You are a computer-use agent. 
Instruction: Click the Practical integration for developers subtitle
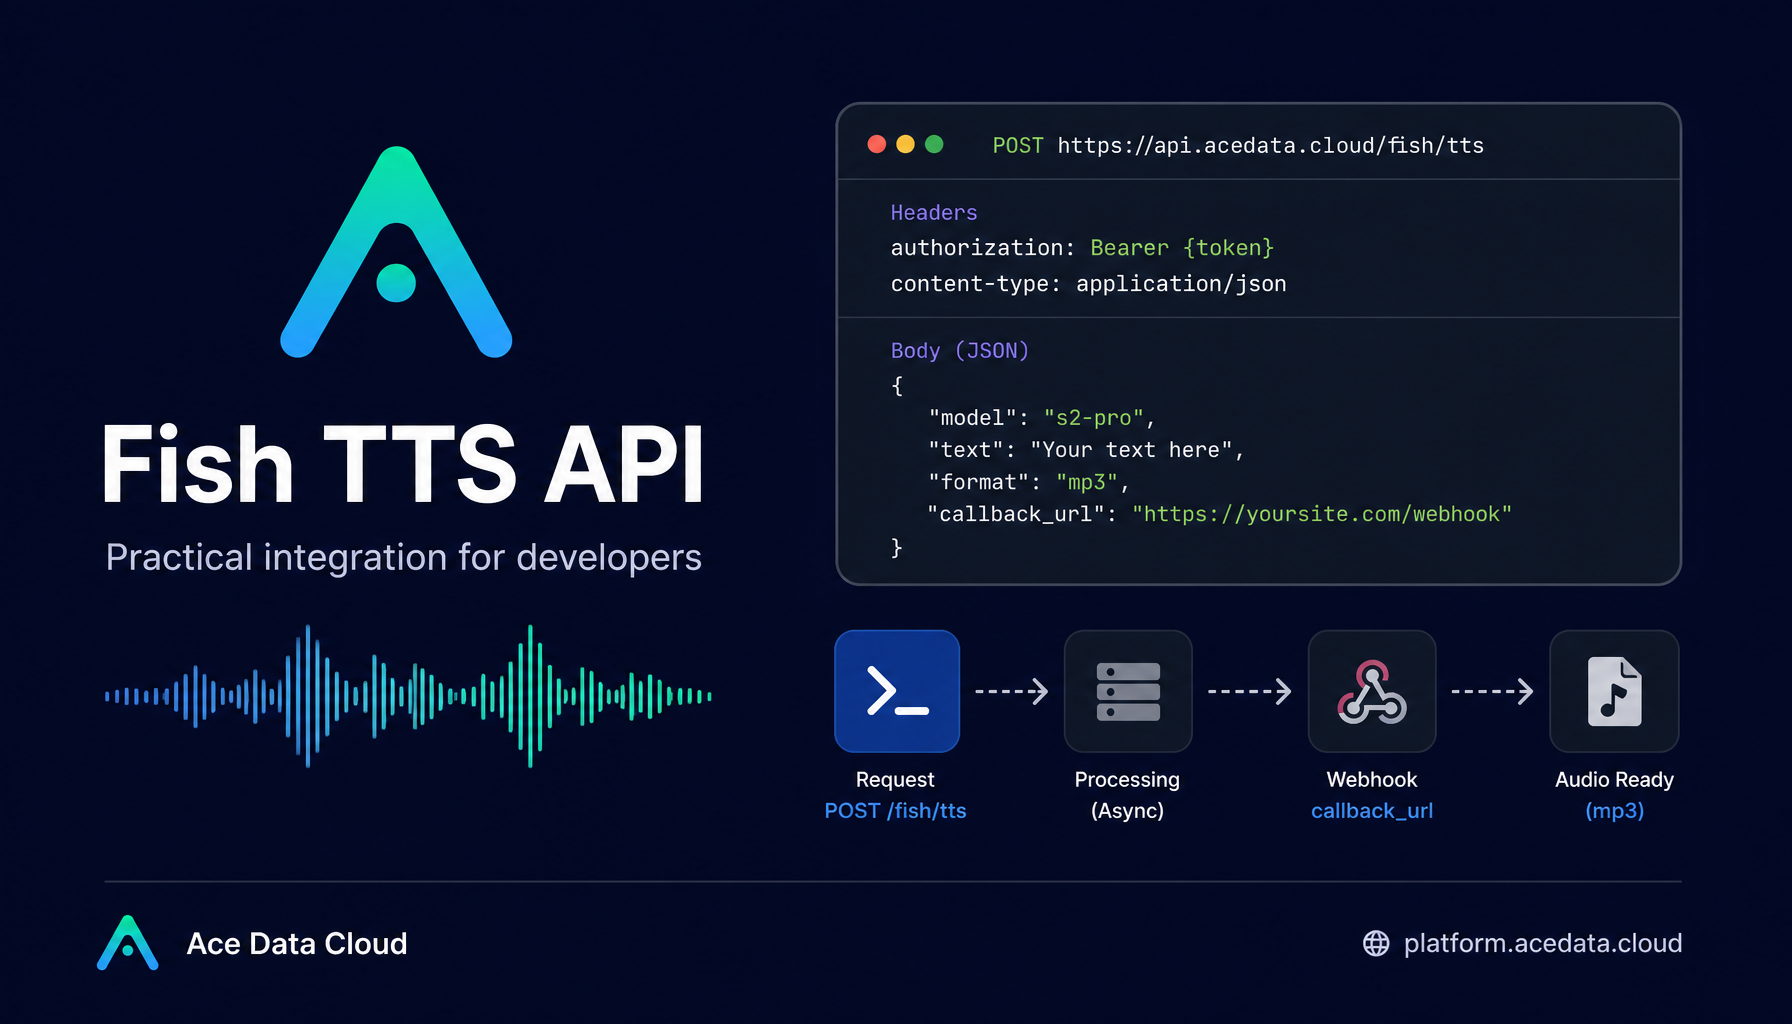tap(404, 558)
